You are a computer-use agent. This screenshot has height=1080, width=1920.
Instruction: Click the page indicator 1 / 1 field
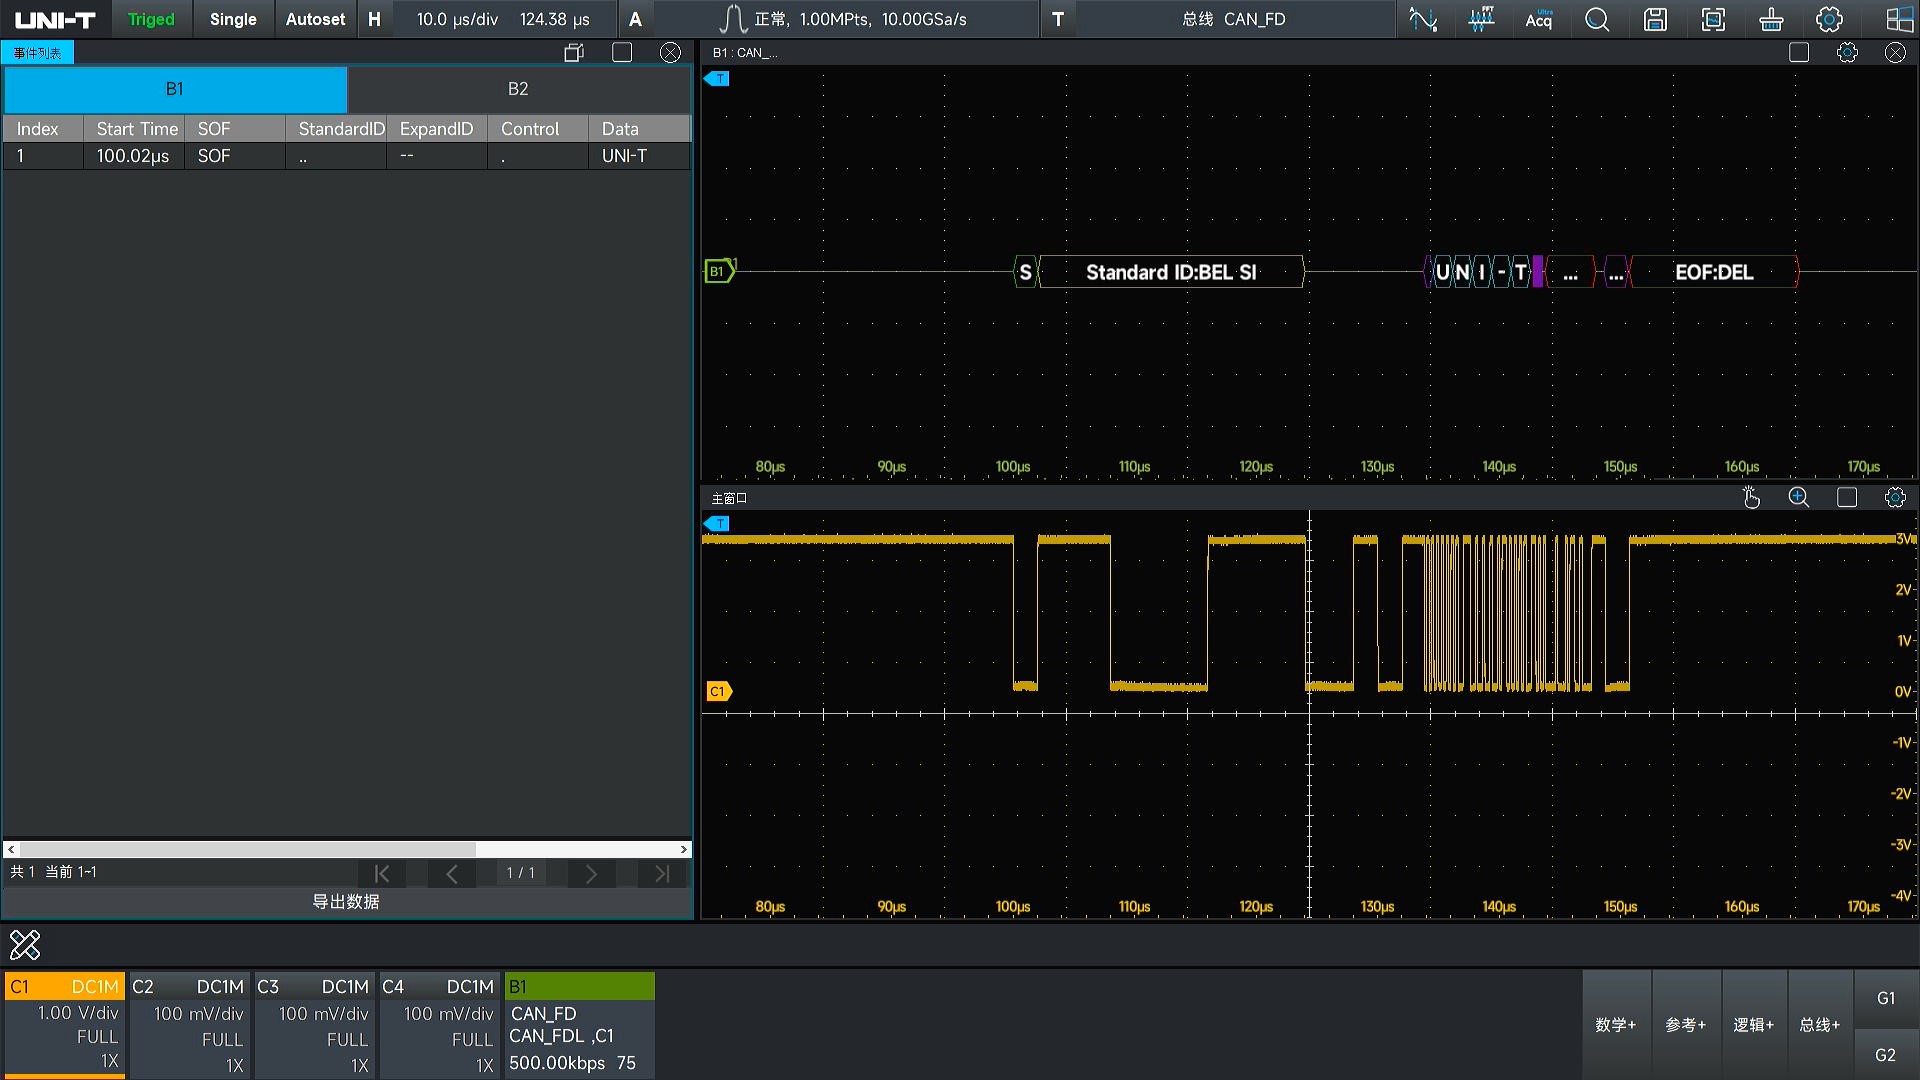pyautogui.click(x=521, y=873)
